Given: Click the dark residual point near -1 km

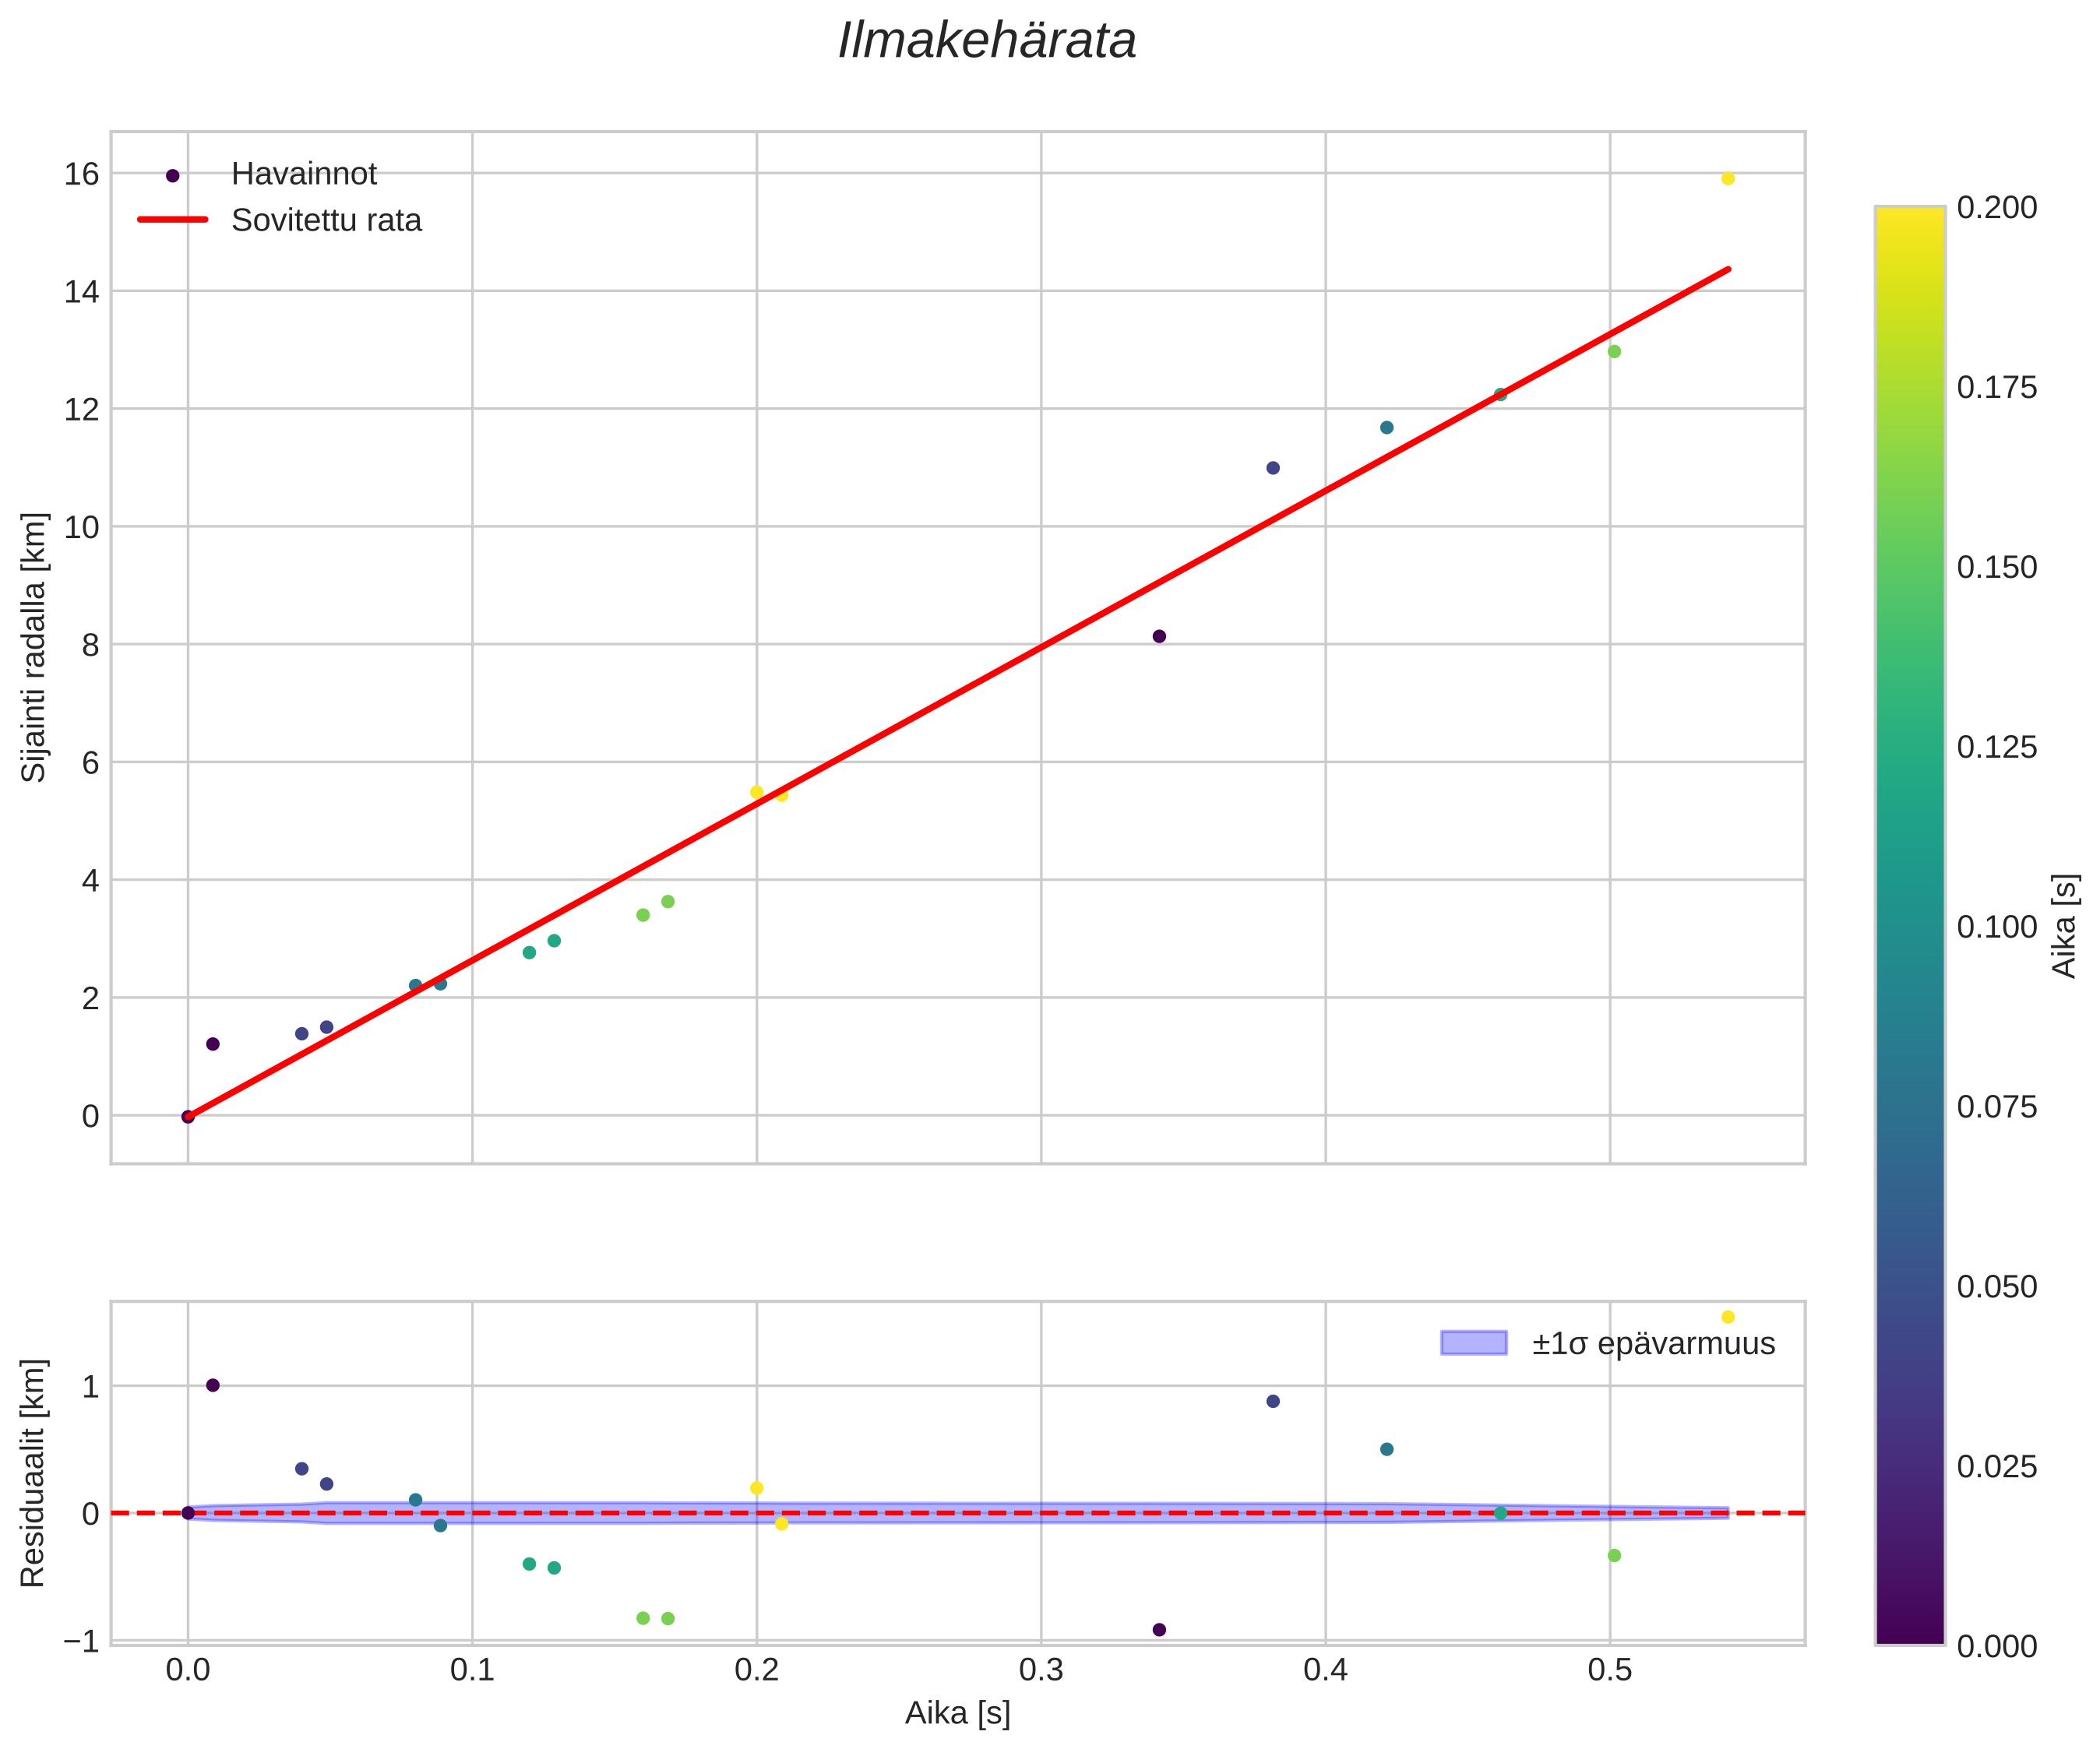Looking at the screenshot, I should point(1159,1630).
